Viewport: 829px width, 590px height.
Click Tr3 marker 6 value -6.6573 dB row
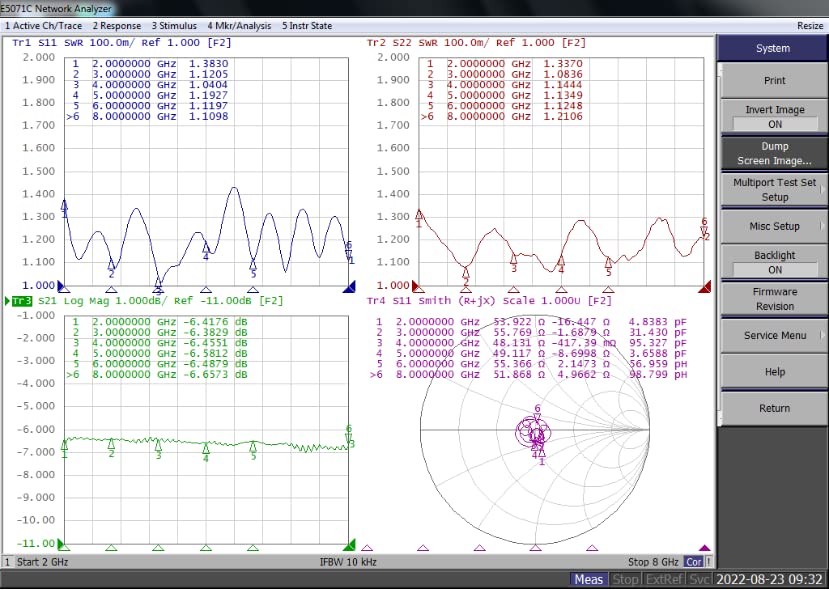click(x=156, y=374)
